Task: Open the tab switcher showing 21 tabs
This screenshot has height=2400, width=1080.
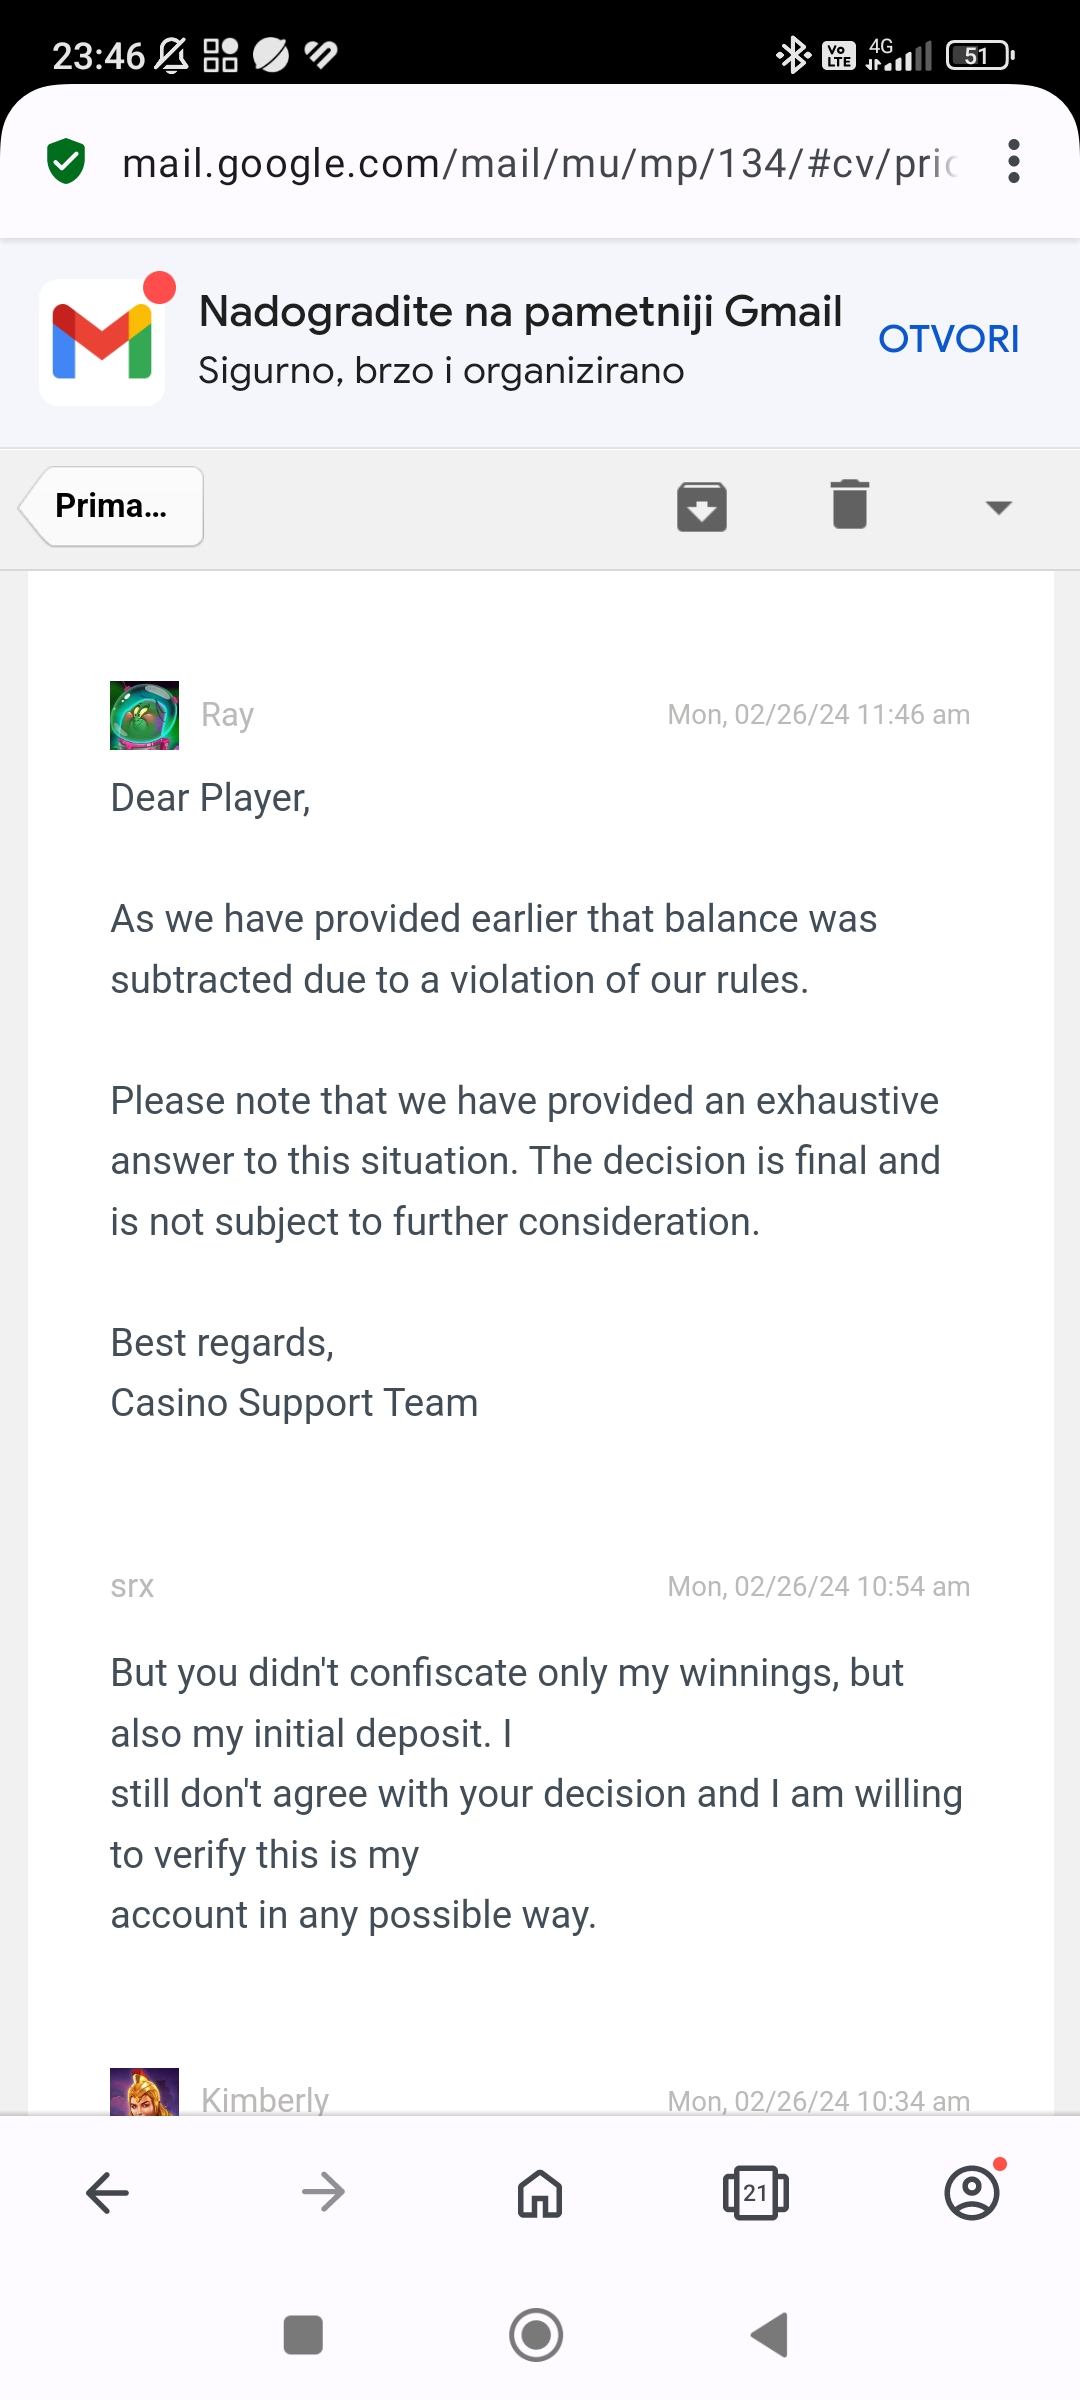Action: point(755,2193)
